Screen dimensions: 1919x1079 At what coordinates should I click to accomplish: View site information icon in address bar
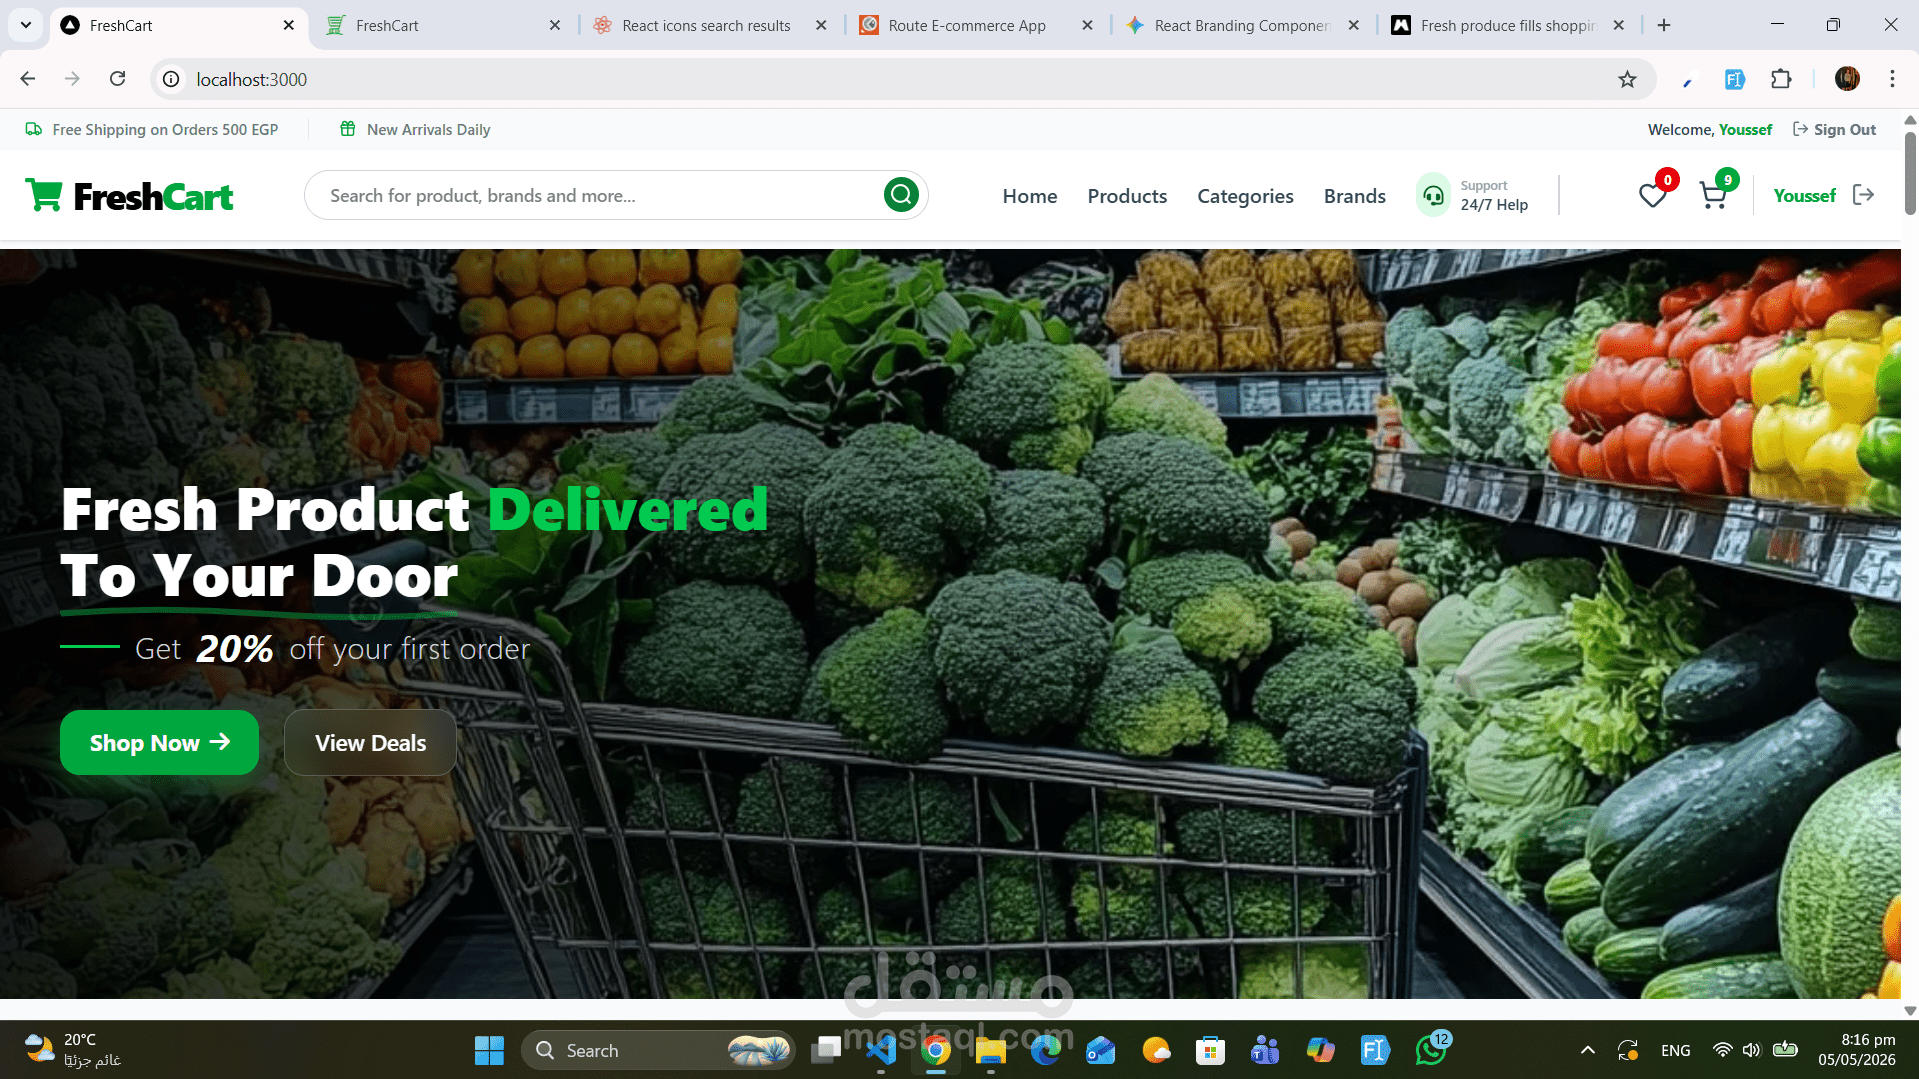tap(172, 79)
